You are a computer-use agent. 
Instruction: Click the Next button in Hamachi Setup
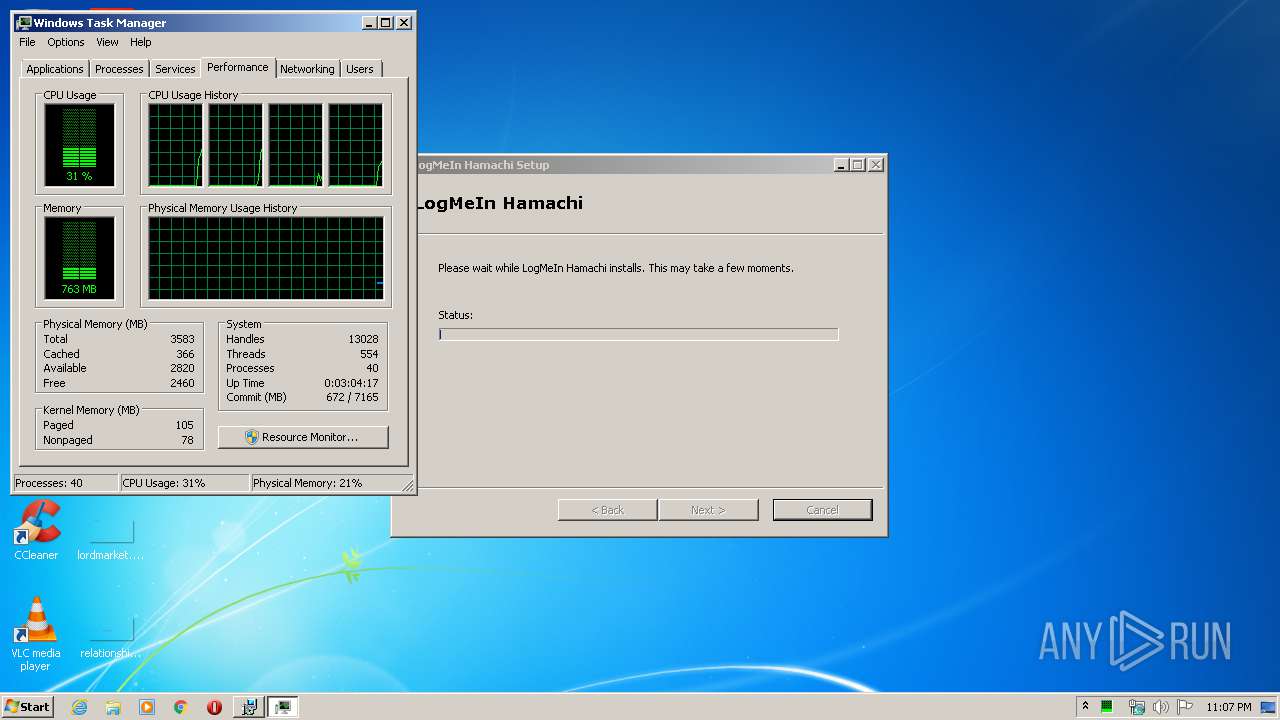coord(708,510)
